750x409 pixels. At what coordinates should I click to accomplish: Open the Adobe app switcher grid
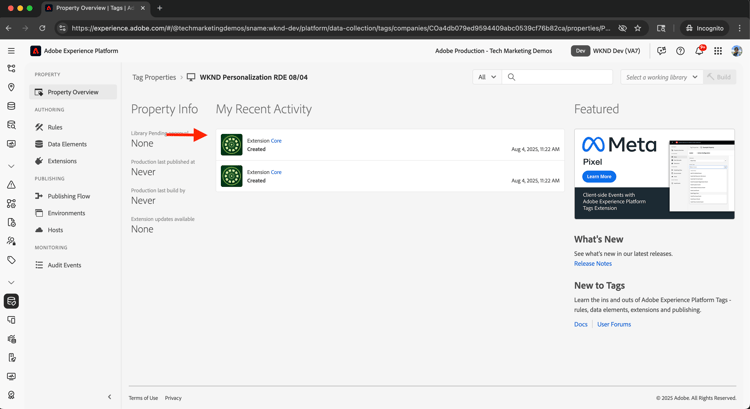coord(718,51)
